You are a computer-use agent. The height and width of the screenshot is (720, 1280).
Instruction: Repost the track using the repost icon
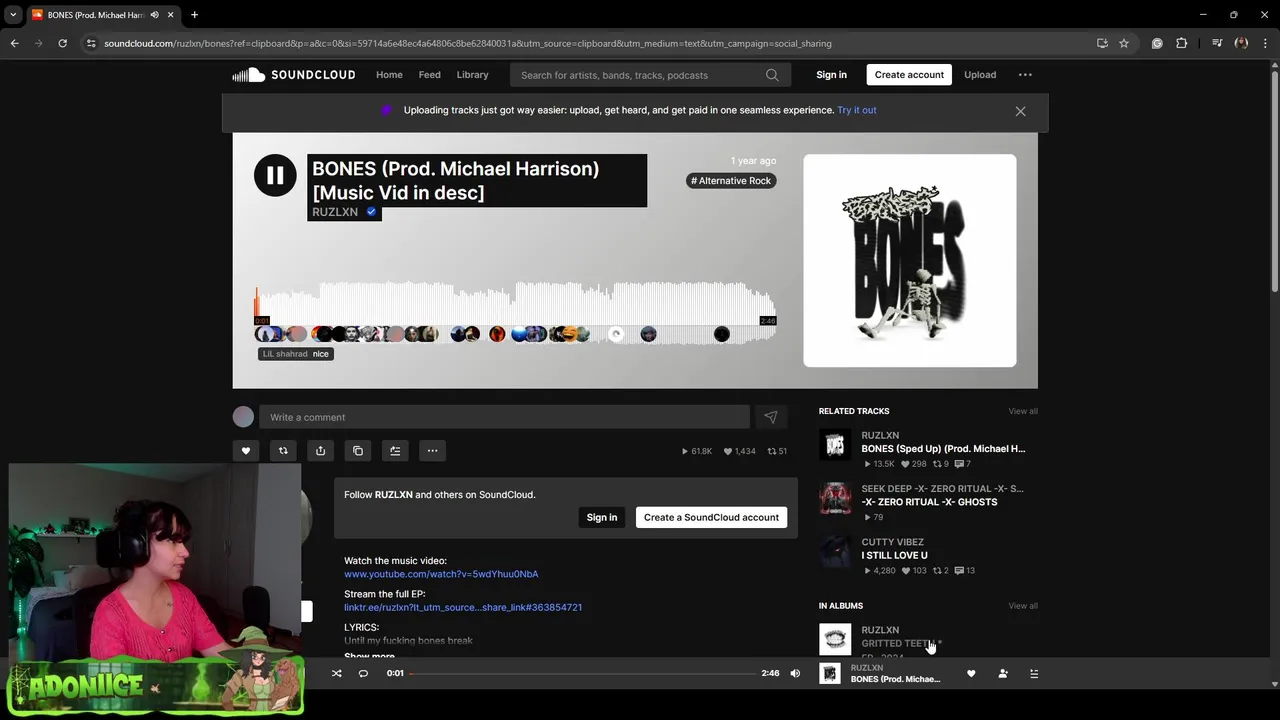[x=283, y=451]
